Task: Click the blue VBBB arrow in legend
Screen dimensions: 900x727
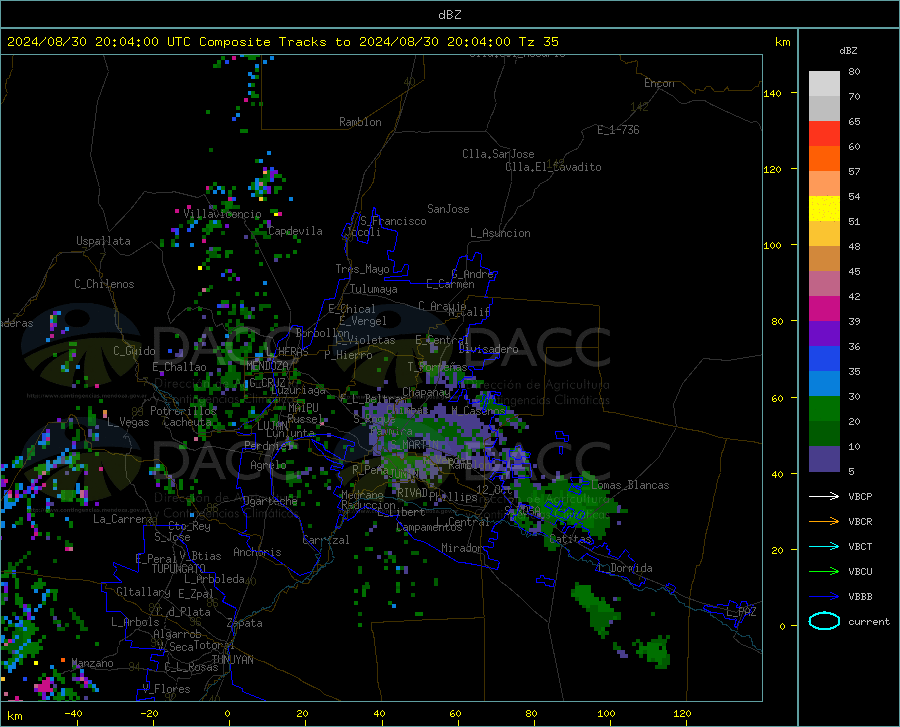Action: coord(824,597)
